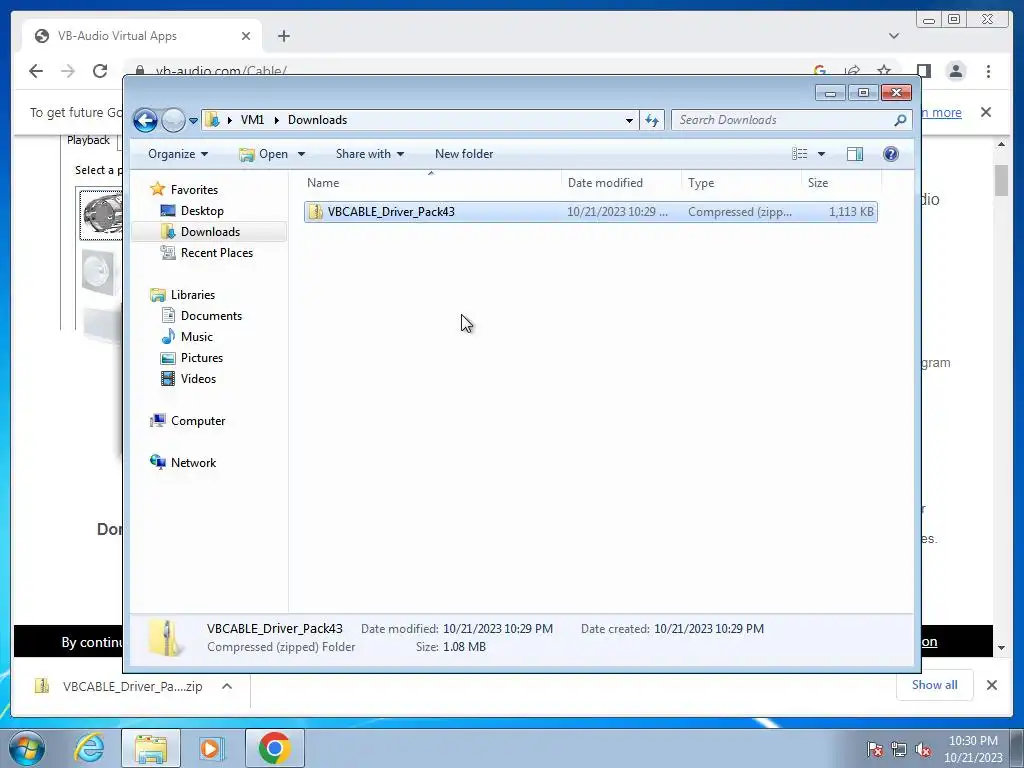
Task: Click the Chrome scrollbar down arrow
Action: (x=1001, y=648)
